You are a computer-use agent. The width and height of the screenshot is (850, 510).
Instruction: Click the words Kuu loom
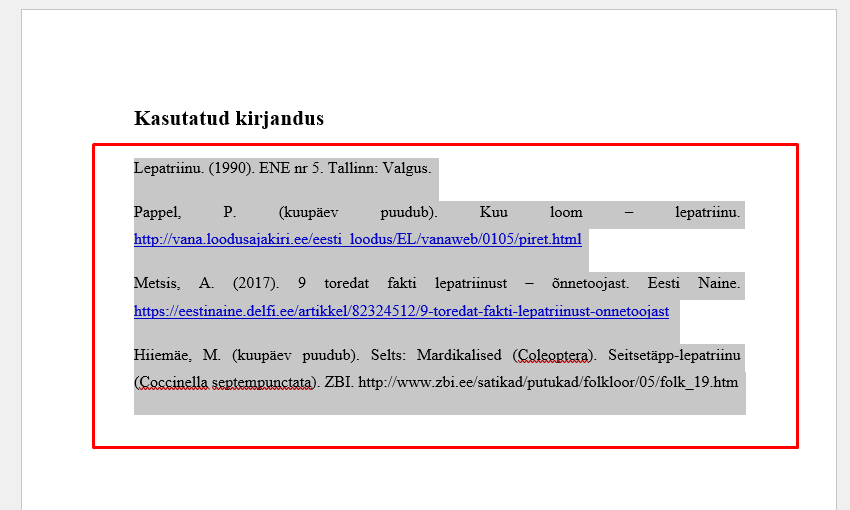(x=531, y=212)
